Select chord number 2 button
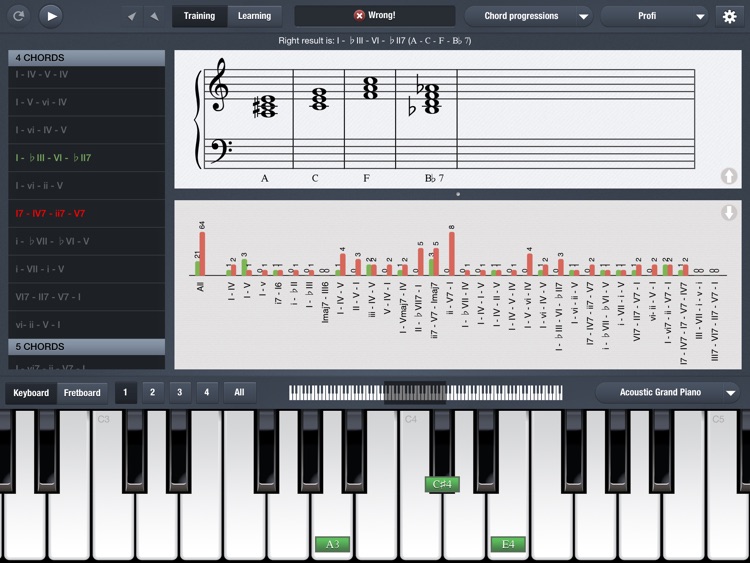750x563 pixels. pos(153,393)
